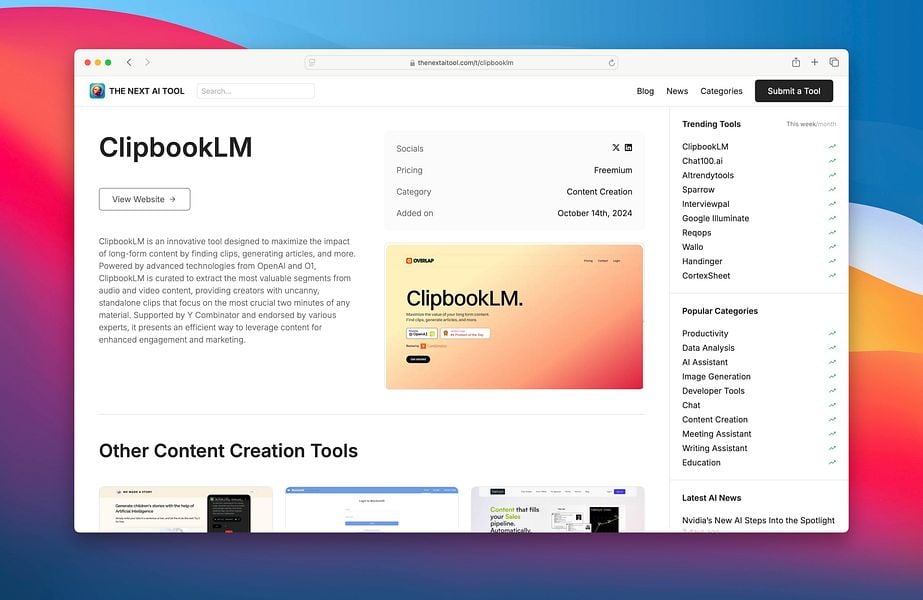Screen dimensions: 923x600
Task: Open Chat100.ai in Trending Tools
Action: (x=702, y=161)
